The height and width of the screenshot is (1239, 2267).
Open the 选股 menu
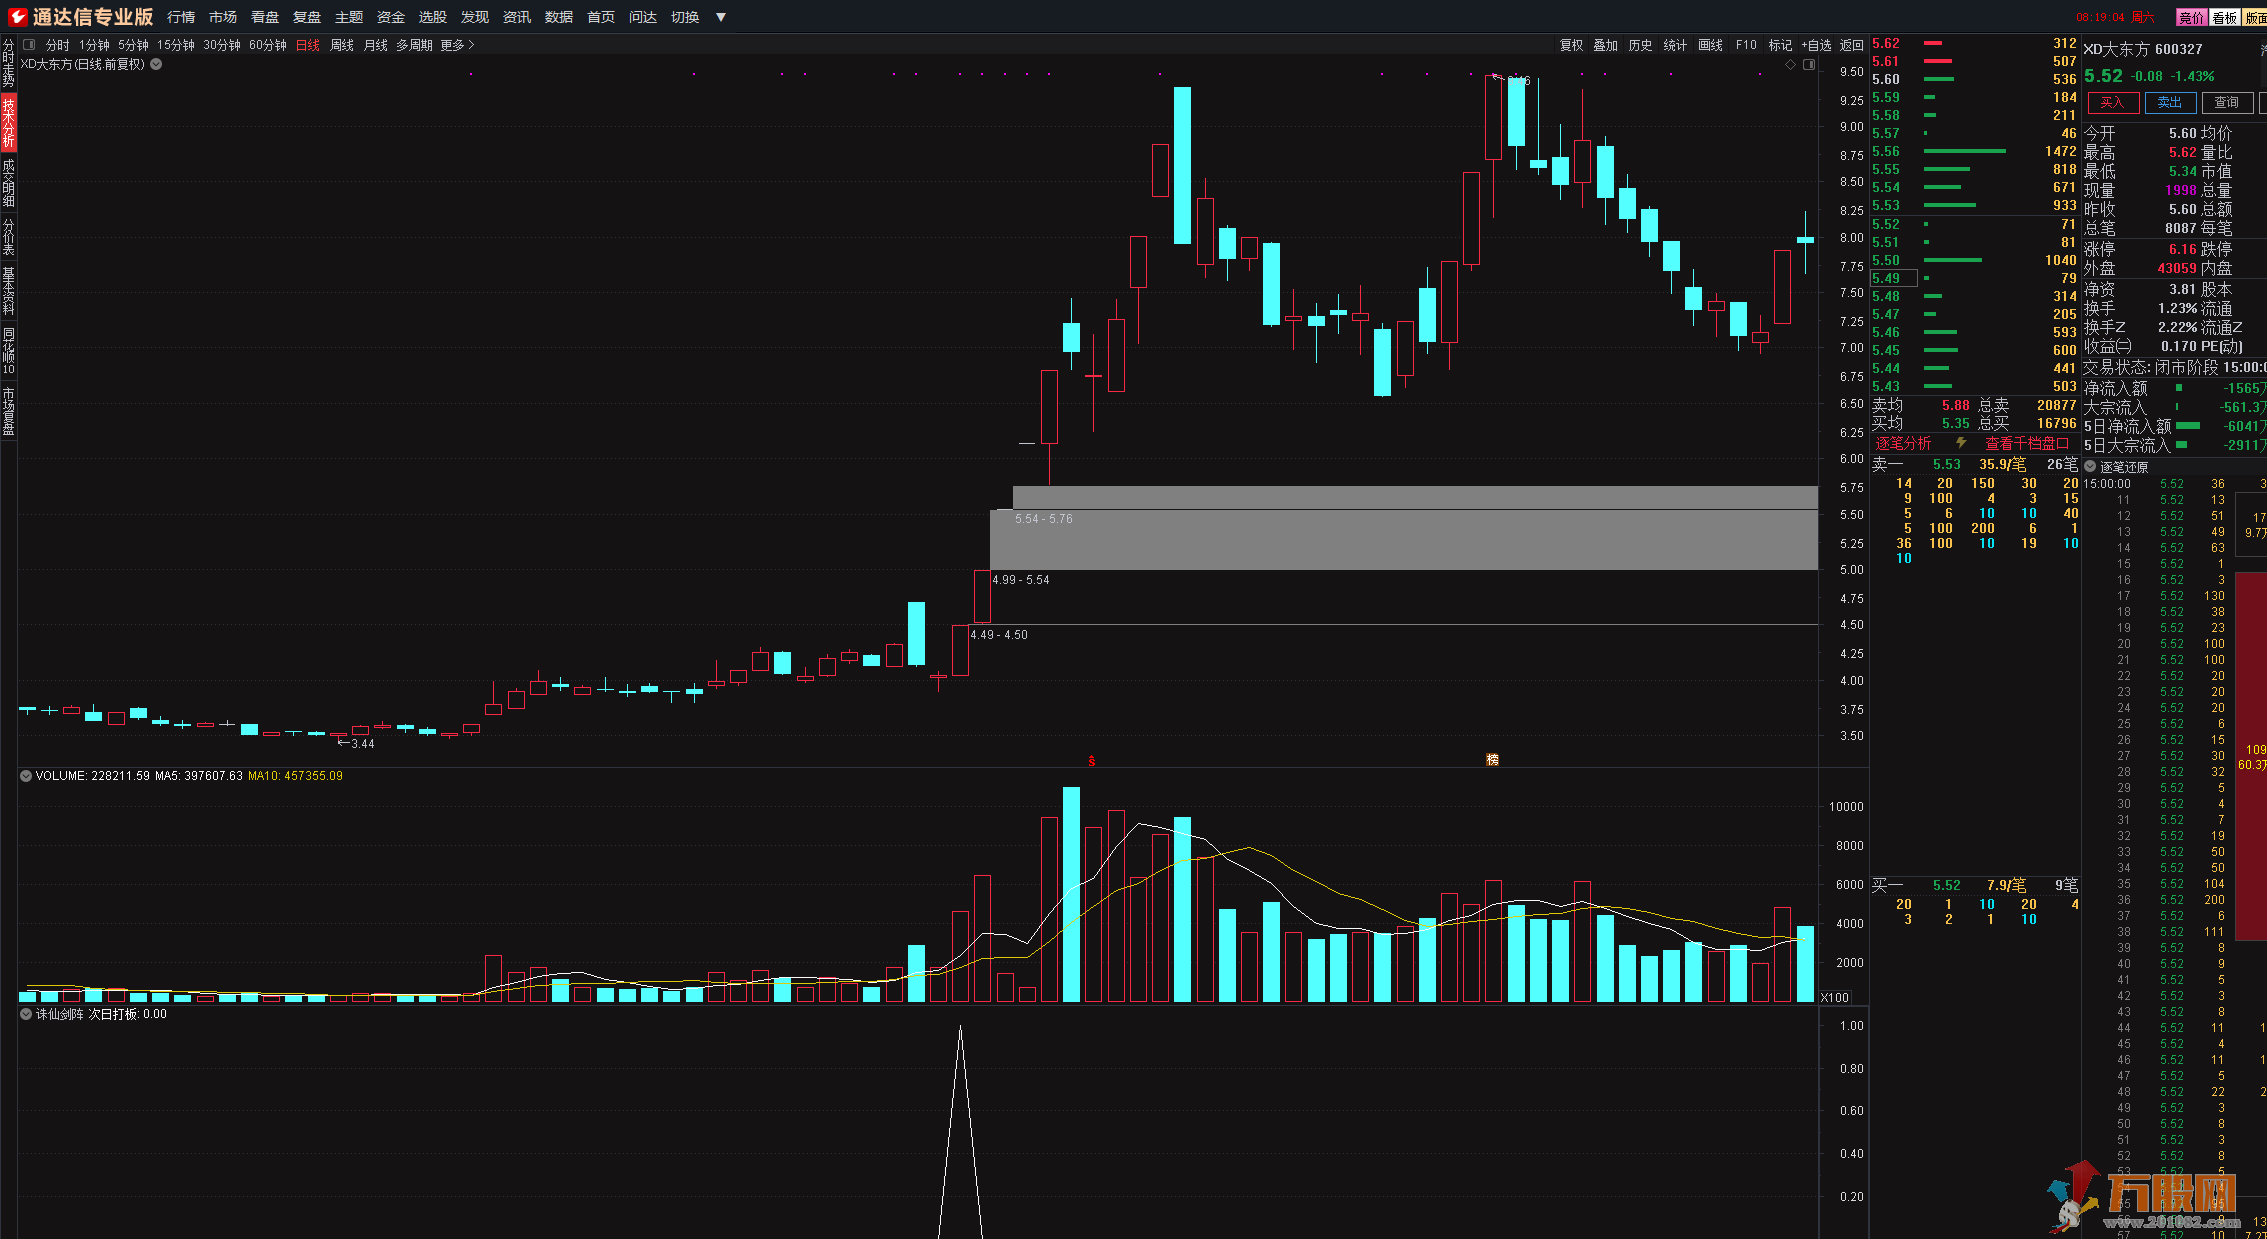pos(432,17)
